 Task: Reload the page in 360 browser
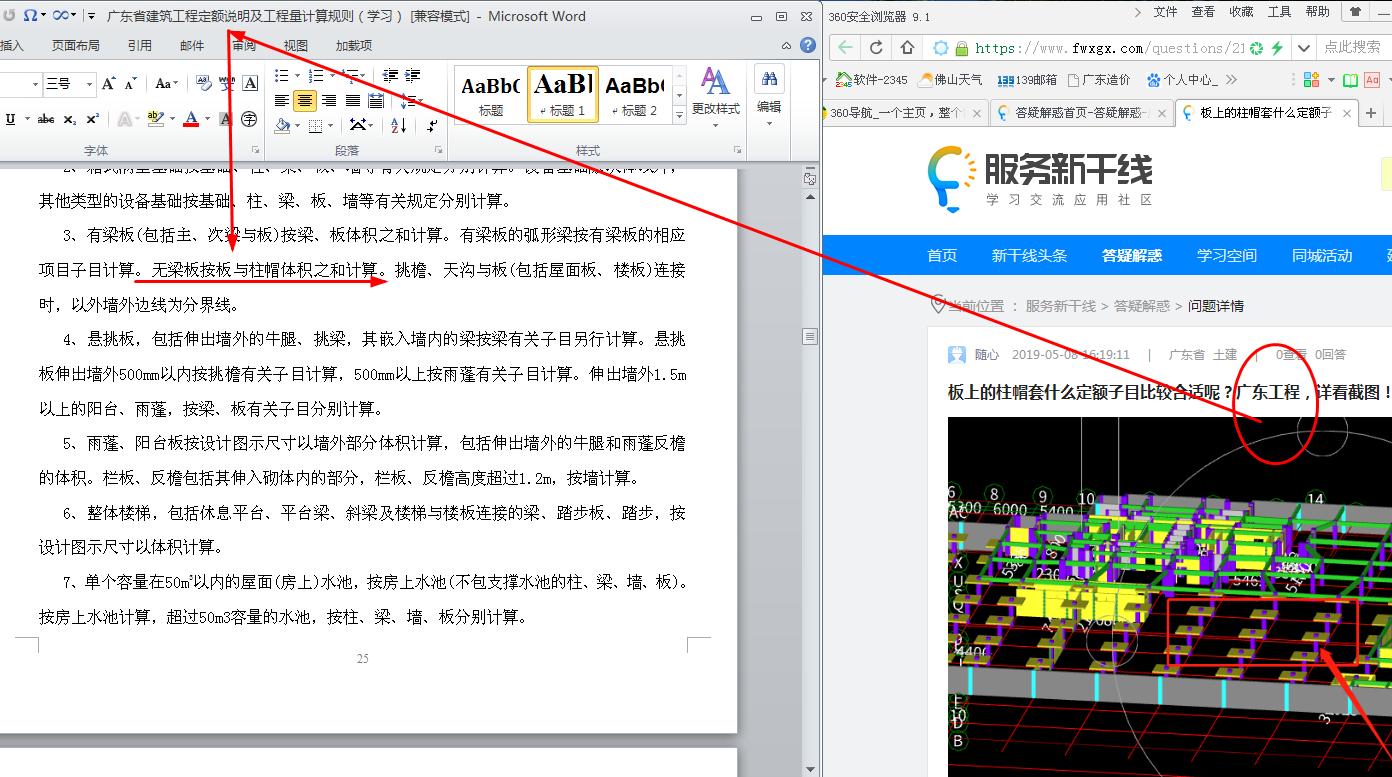coord(876,47)
